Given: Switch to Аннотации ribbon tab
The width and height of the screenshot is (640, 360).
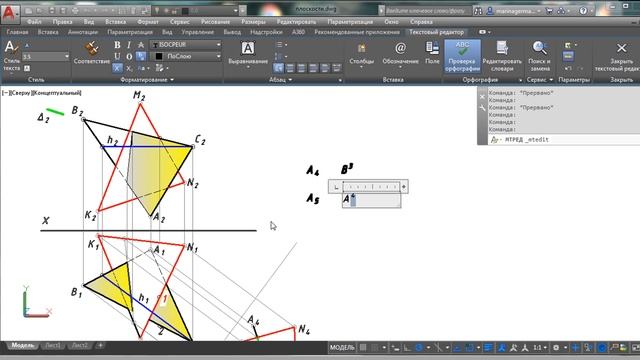Looking at the screenshot, I should point(83,32).
